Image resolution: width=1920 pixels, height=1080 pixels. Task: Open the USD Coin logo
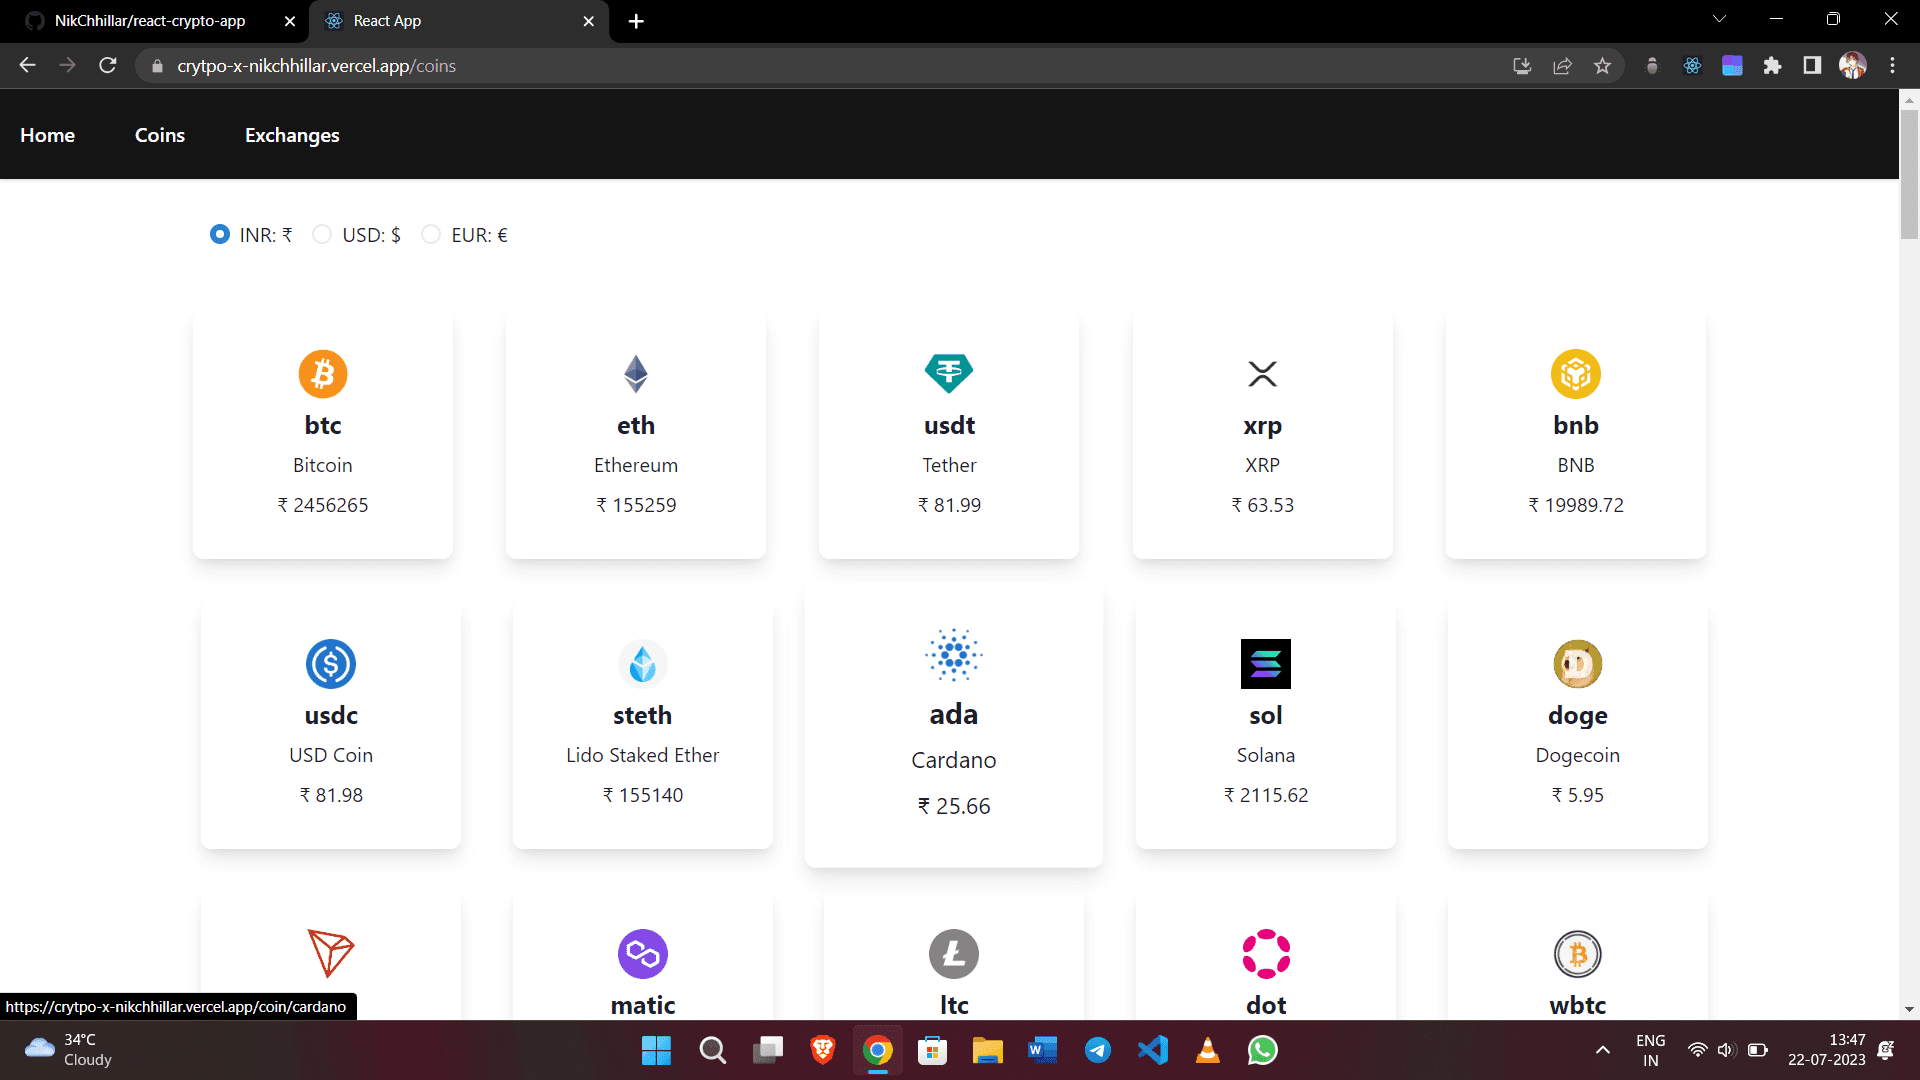point(331,664)
